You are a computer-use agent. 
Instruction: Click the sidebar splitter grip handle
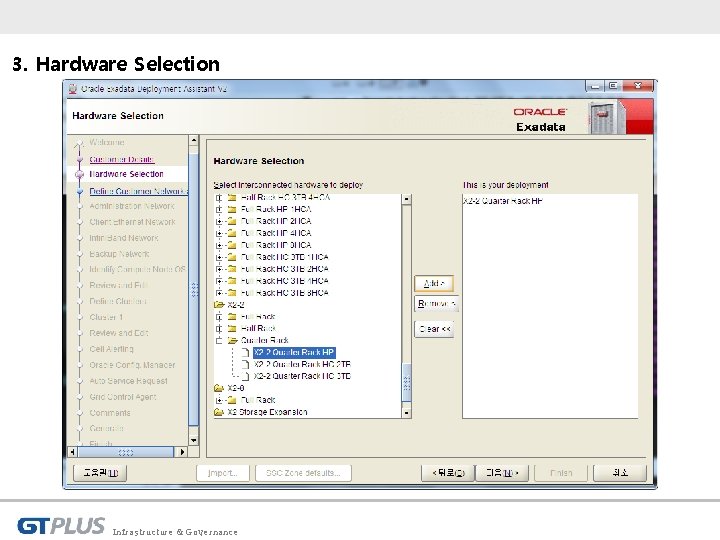click(195, 290)
